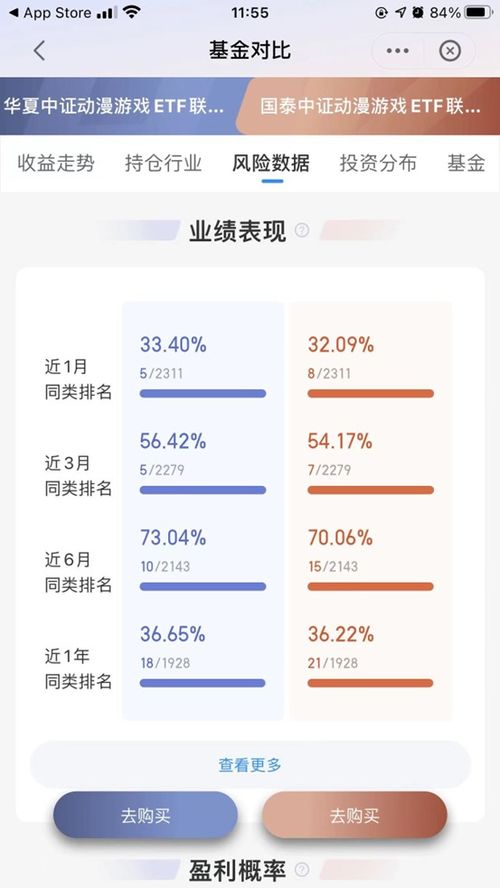The image size is (500, 888).
Task: Expand 查看更多 to show more data
Action: coord(250,765)
